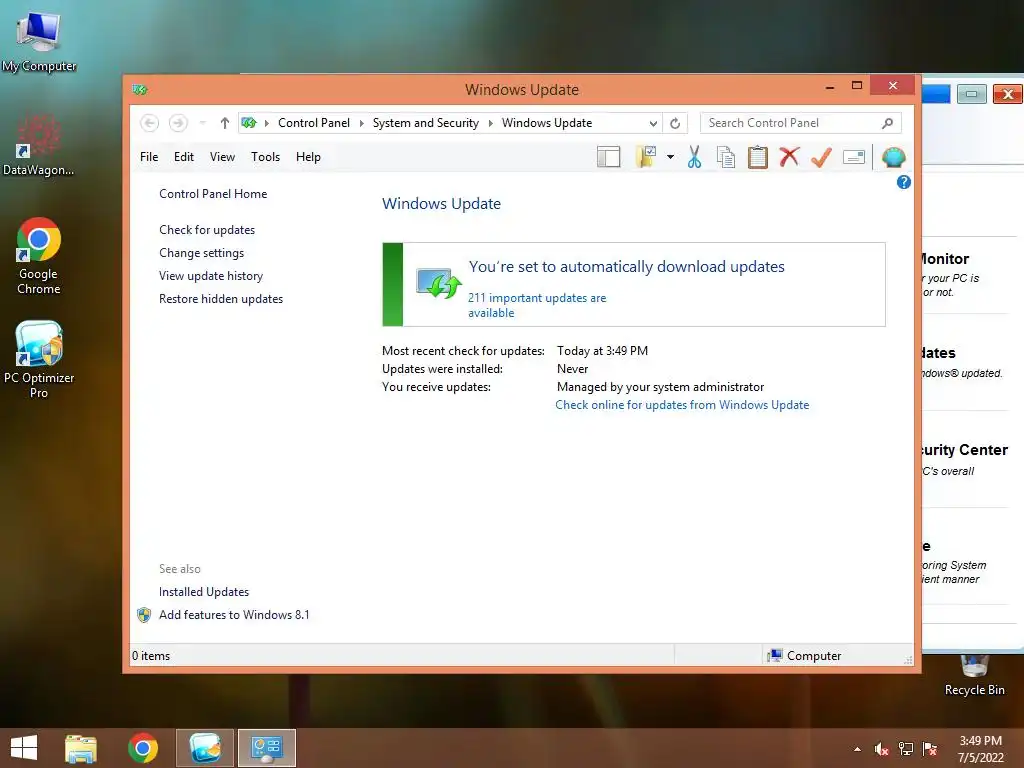Show hidden tray icons arrow
The width and height of the screenshot is (1024, 768).
857,749
